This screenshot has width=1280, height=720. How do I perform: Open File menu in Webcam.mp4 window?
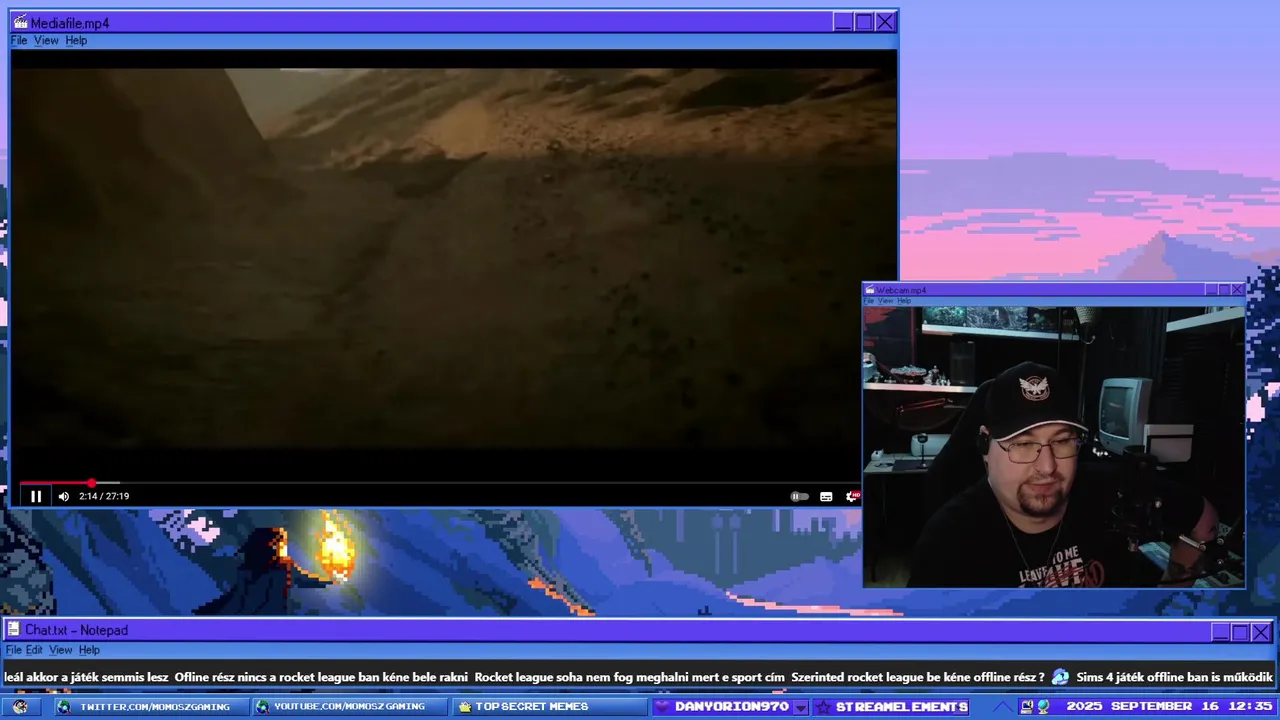tap(869, 301)
